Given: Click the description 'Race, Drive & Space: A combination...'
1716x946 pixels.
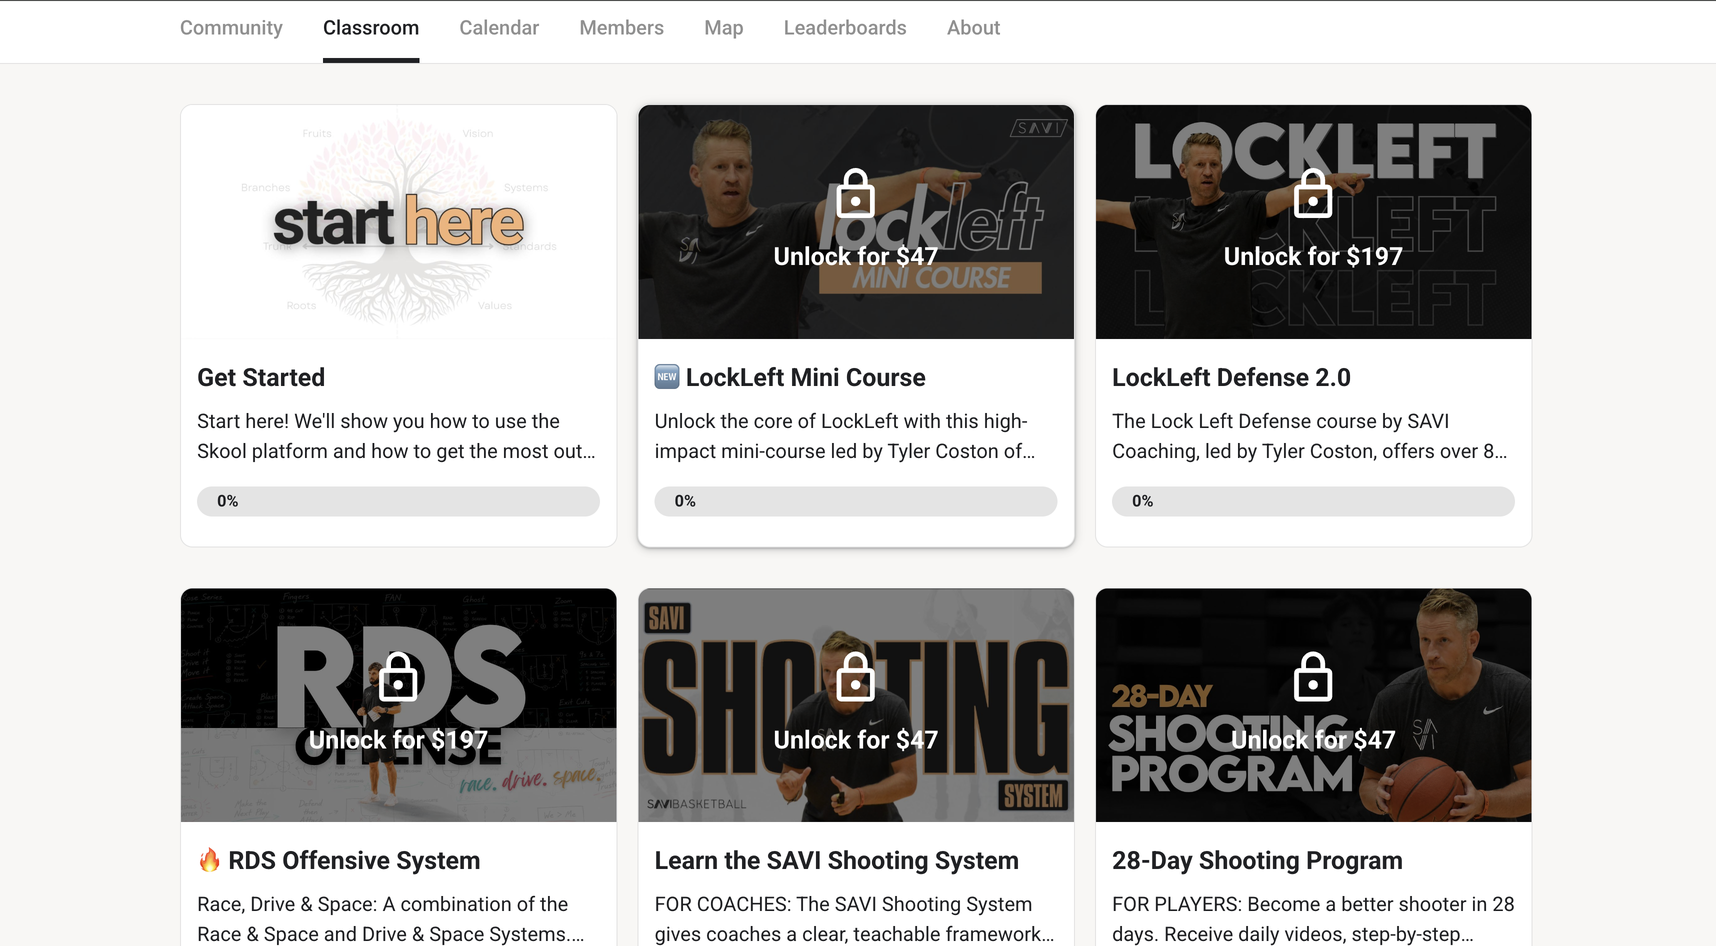Looking at the screenshot, I should 391,919.
